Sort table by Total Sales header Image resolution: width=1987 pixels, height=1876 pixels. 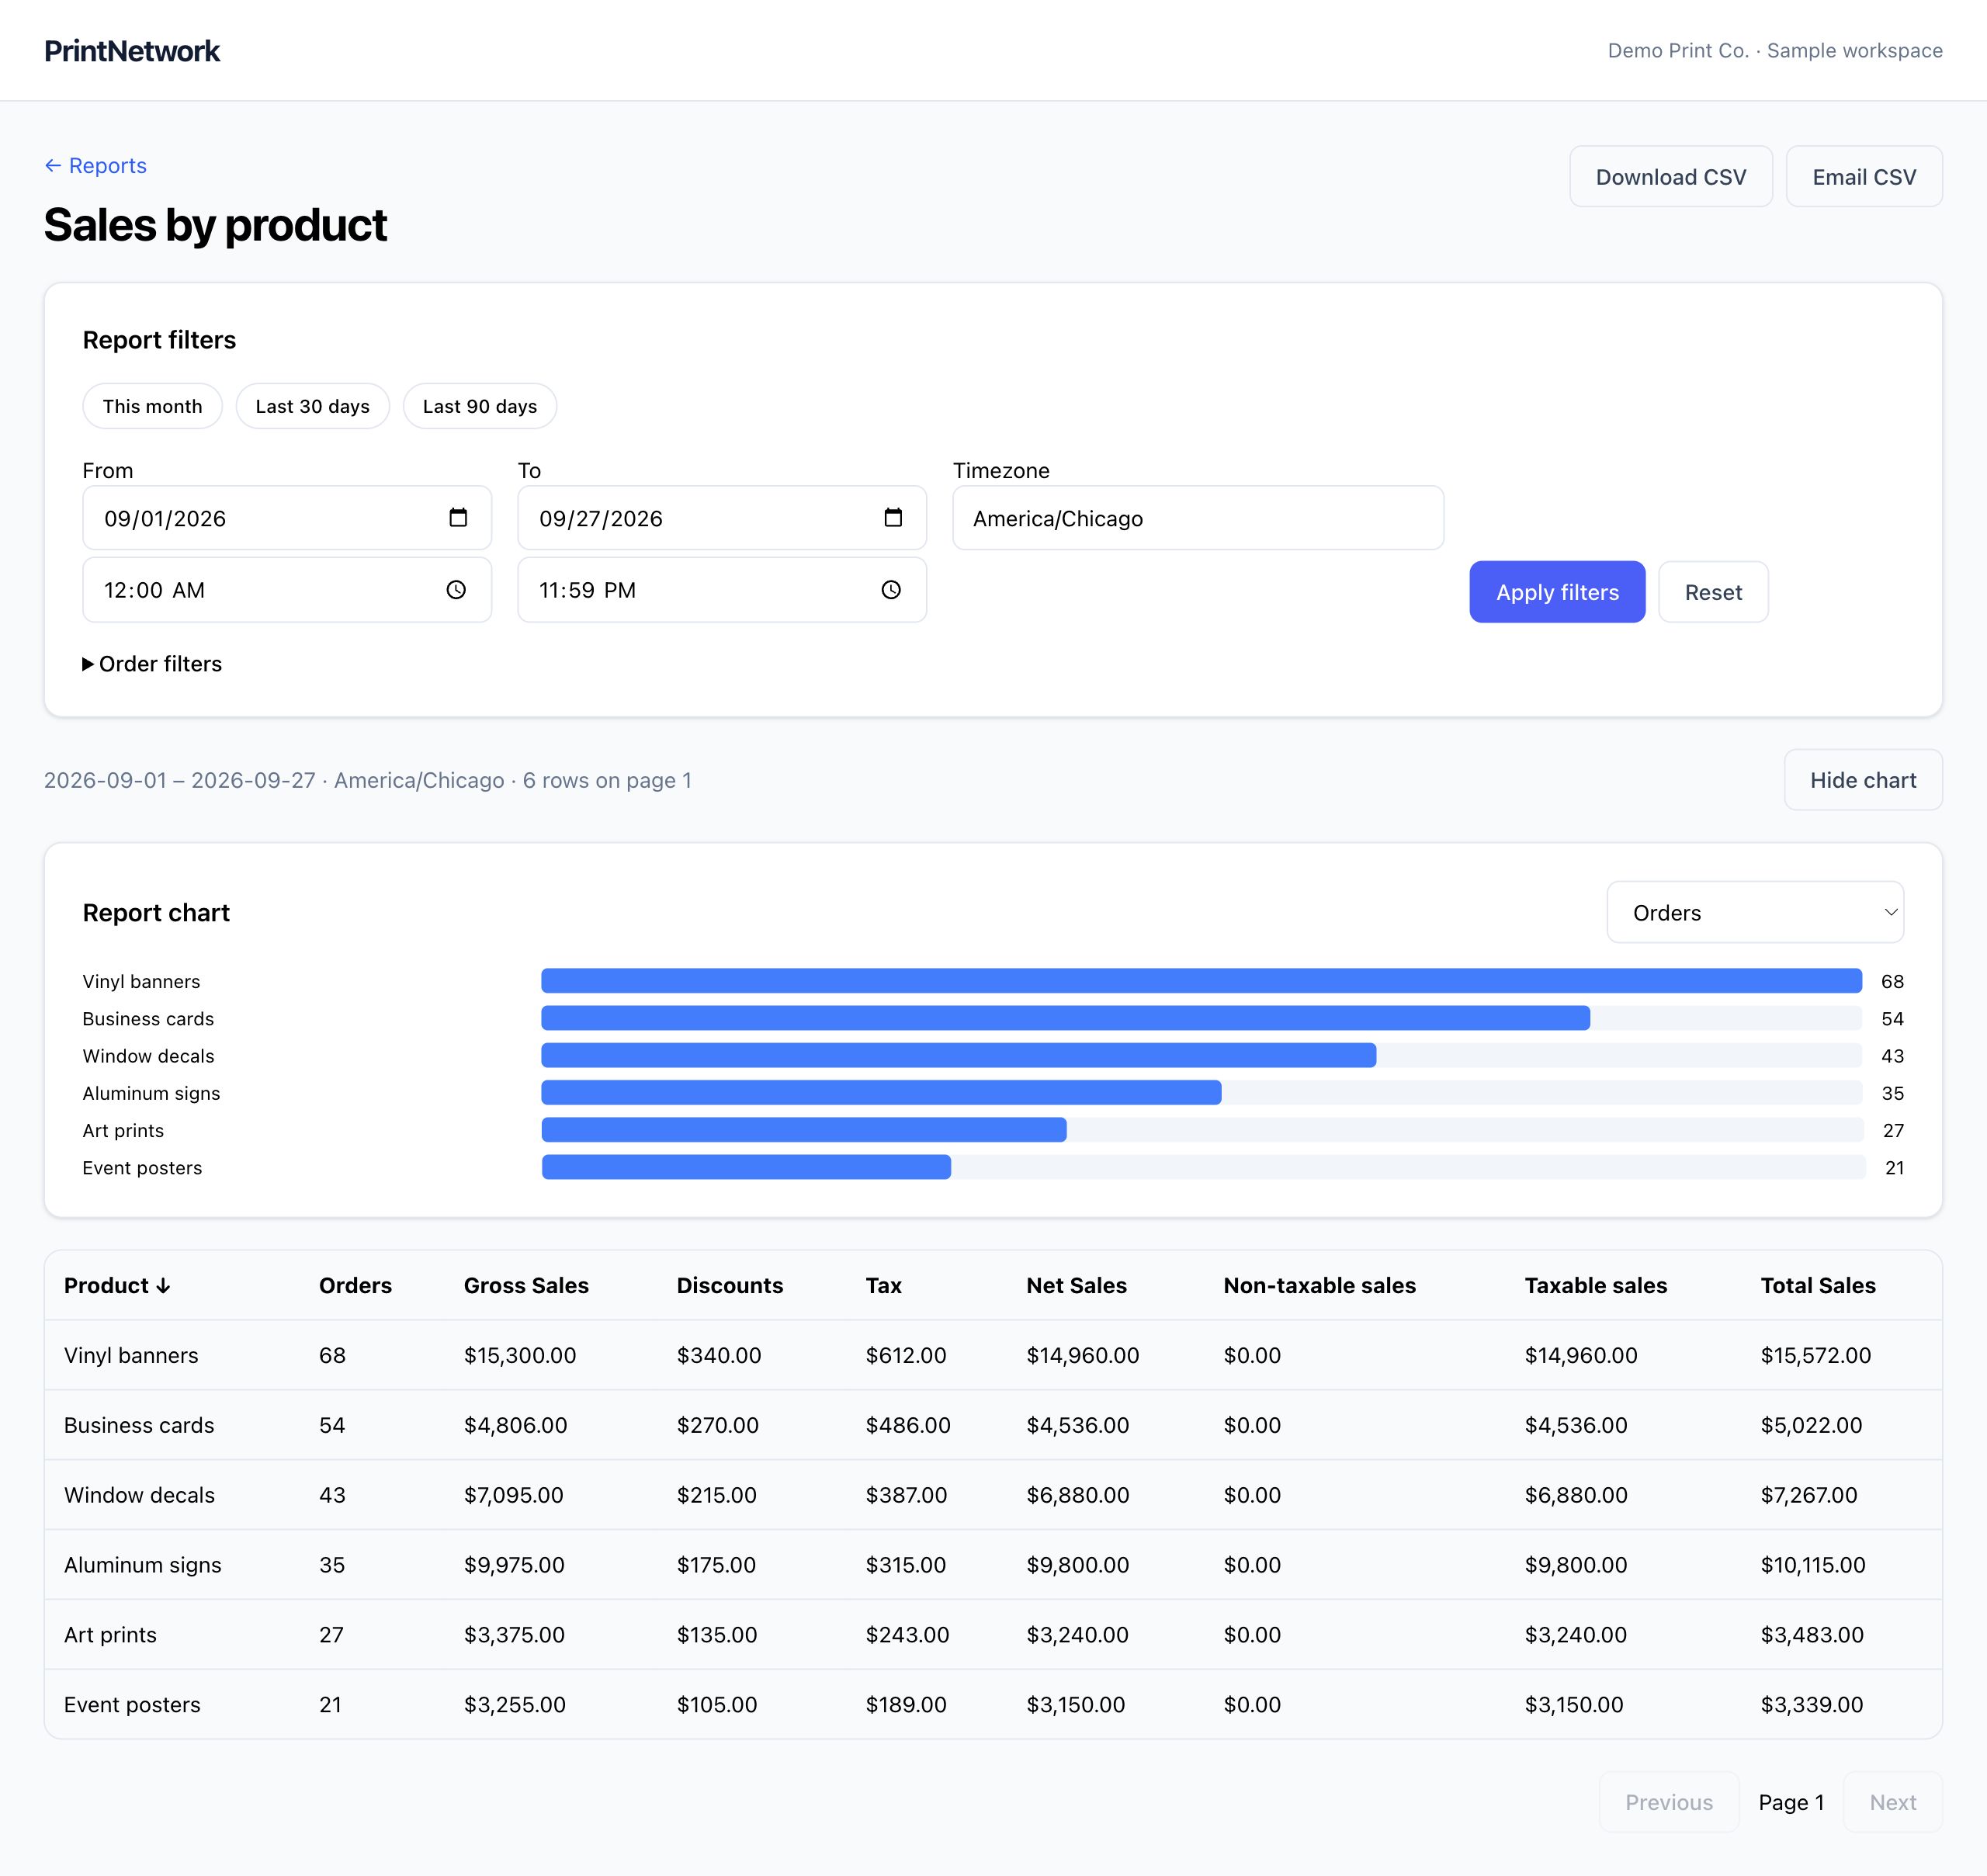1818,1286
